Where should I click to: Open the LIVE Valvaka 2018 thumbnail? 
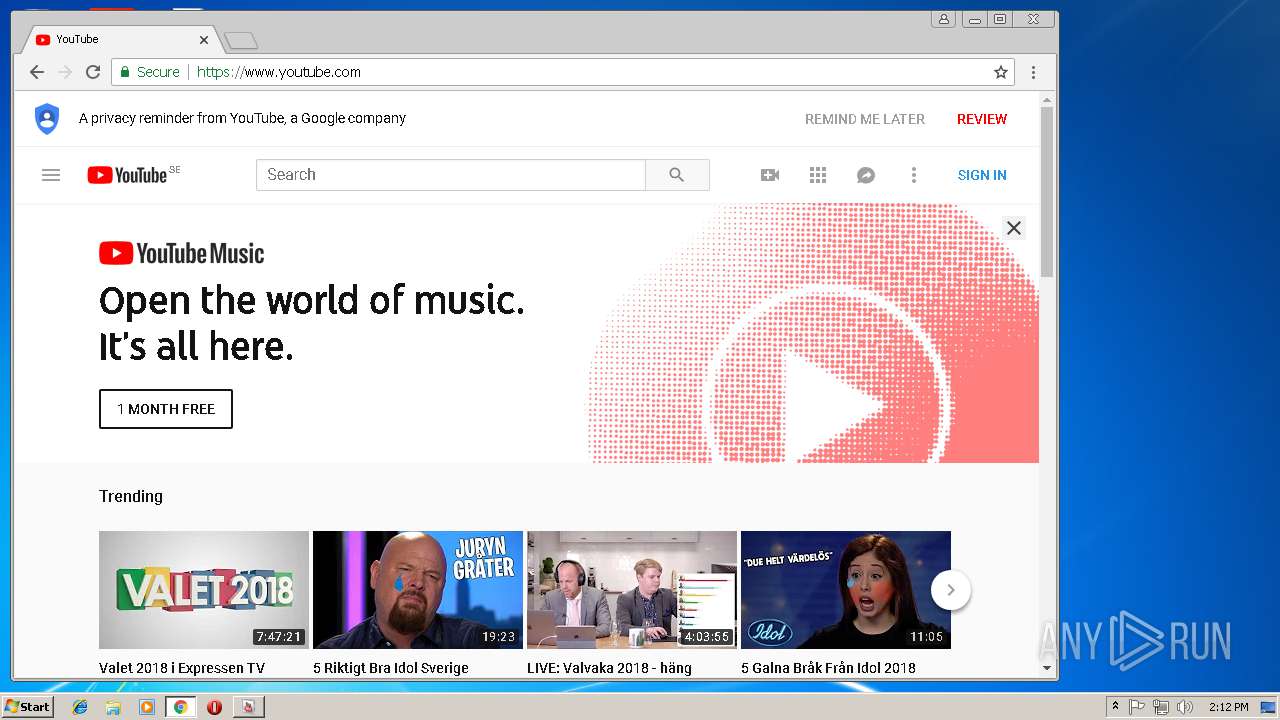tap(632, 590)
